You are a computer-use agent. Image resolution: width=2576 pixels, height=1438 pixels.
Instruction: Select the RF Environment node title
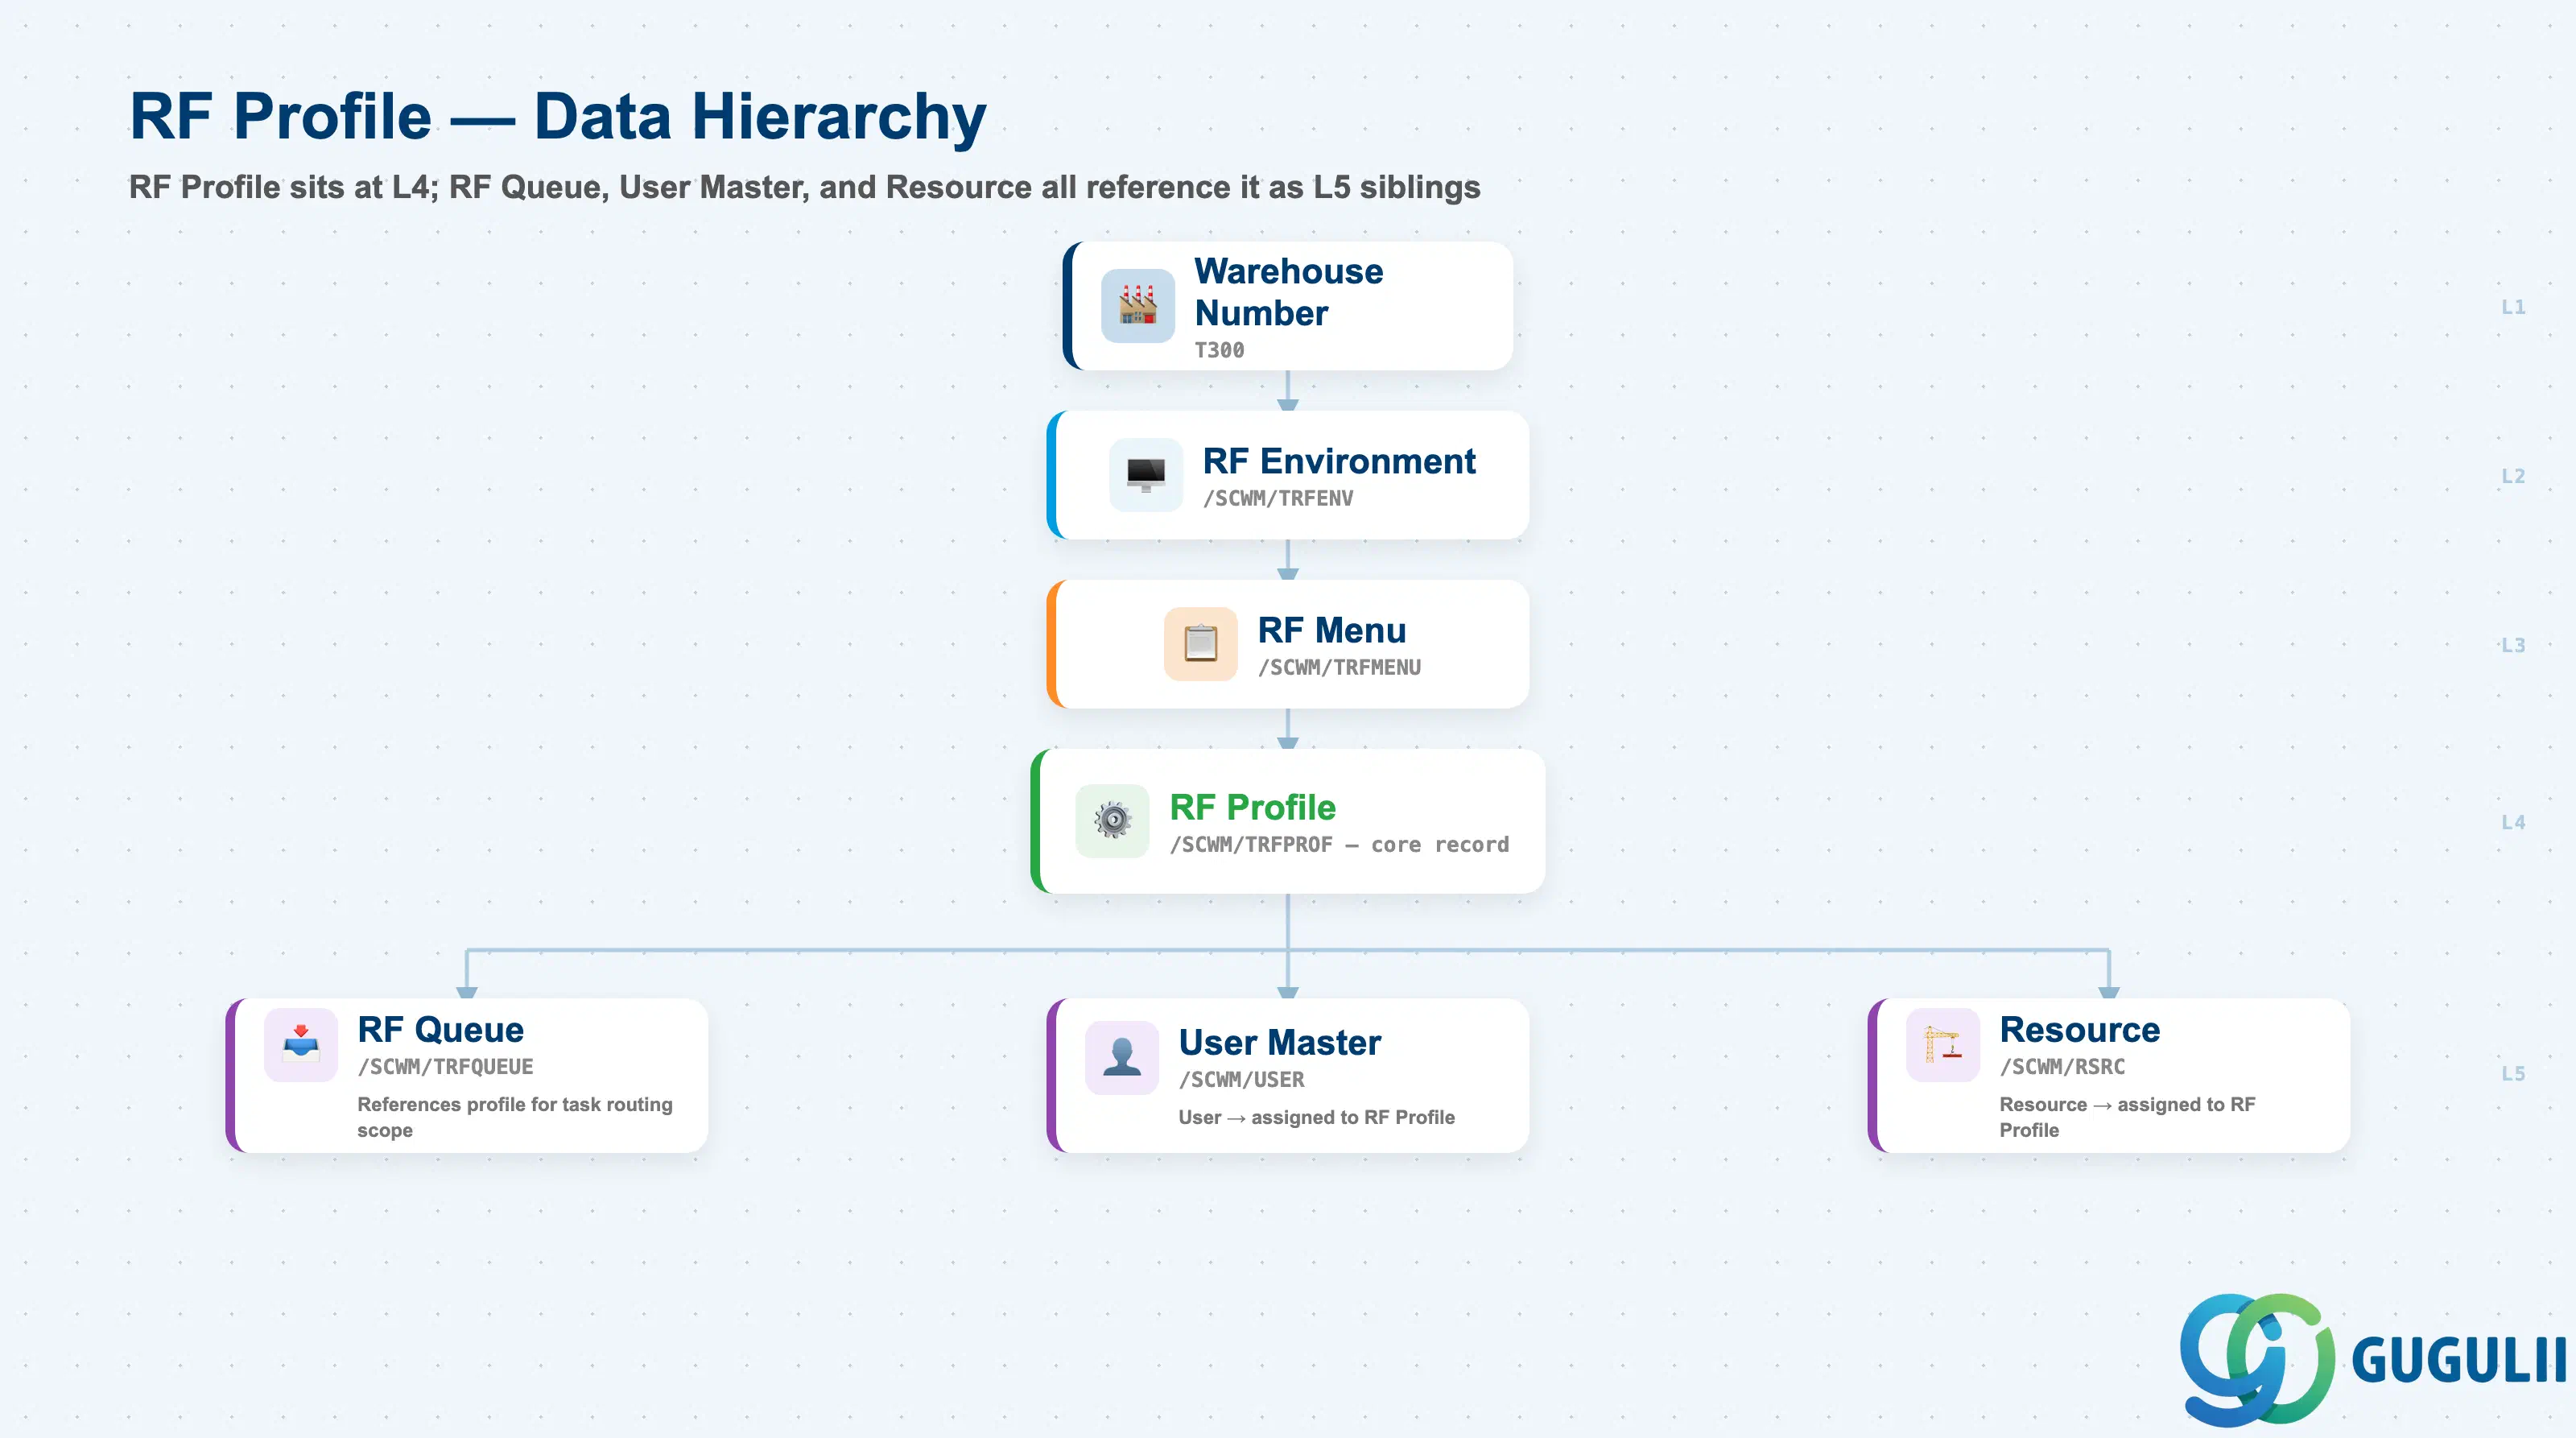point(1339,461)
